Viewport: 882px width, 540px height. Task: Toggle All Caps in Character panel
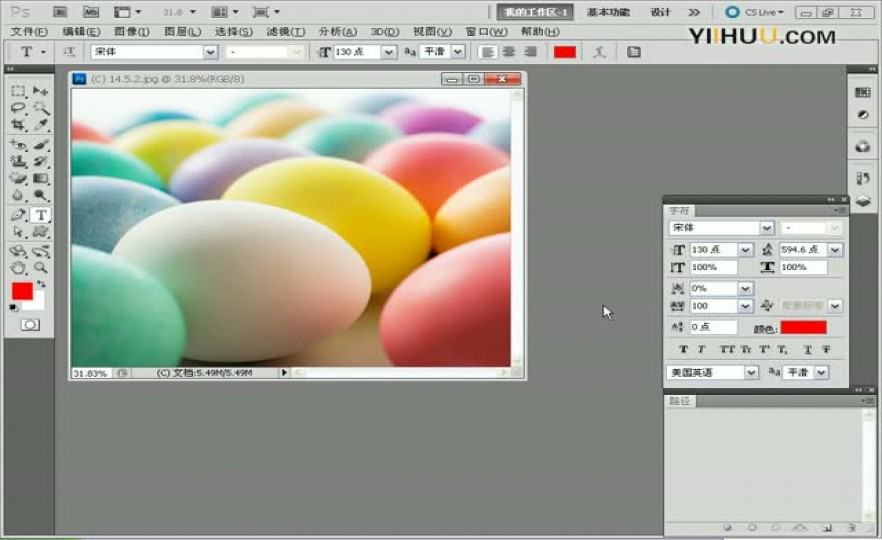tap(727, 349)
